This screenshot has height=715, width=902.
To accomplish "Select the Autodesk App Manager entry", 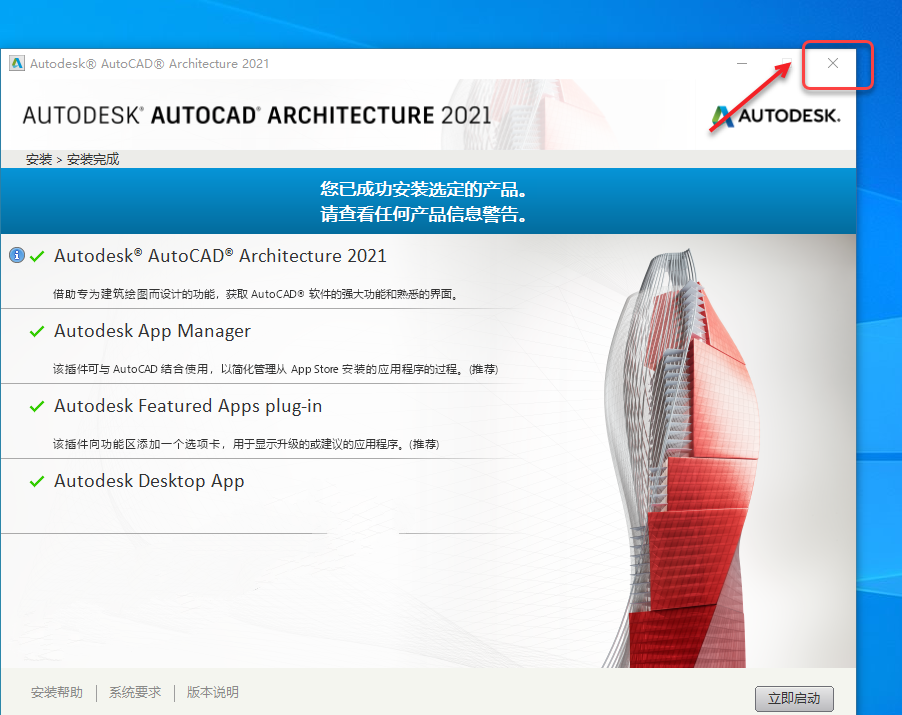I will 152,331.
